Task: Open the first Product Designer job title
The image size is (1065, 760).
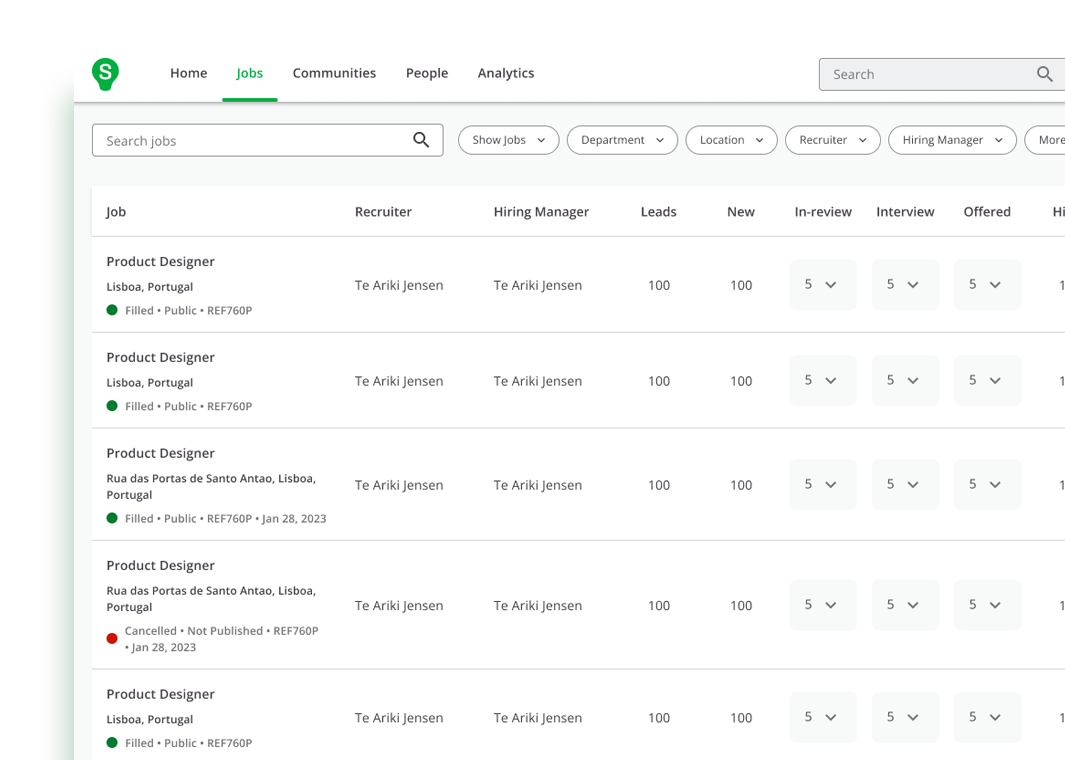Action: tap(160, 262)
